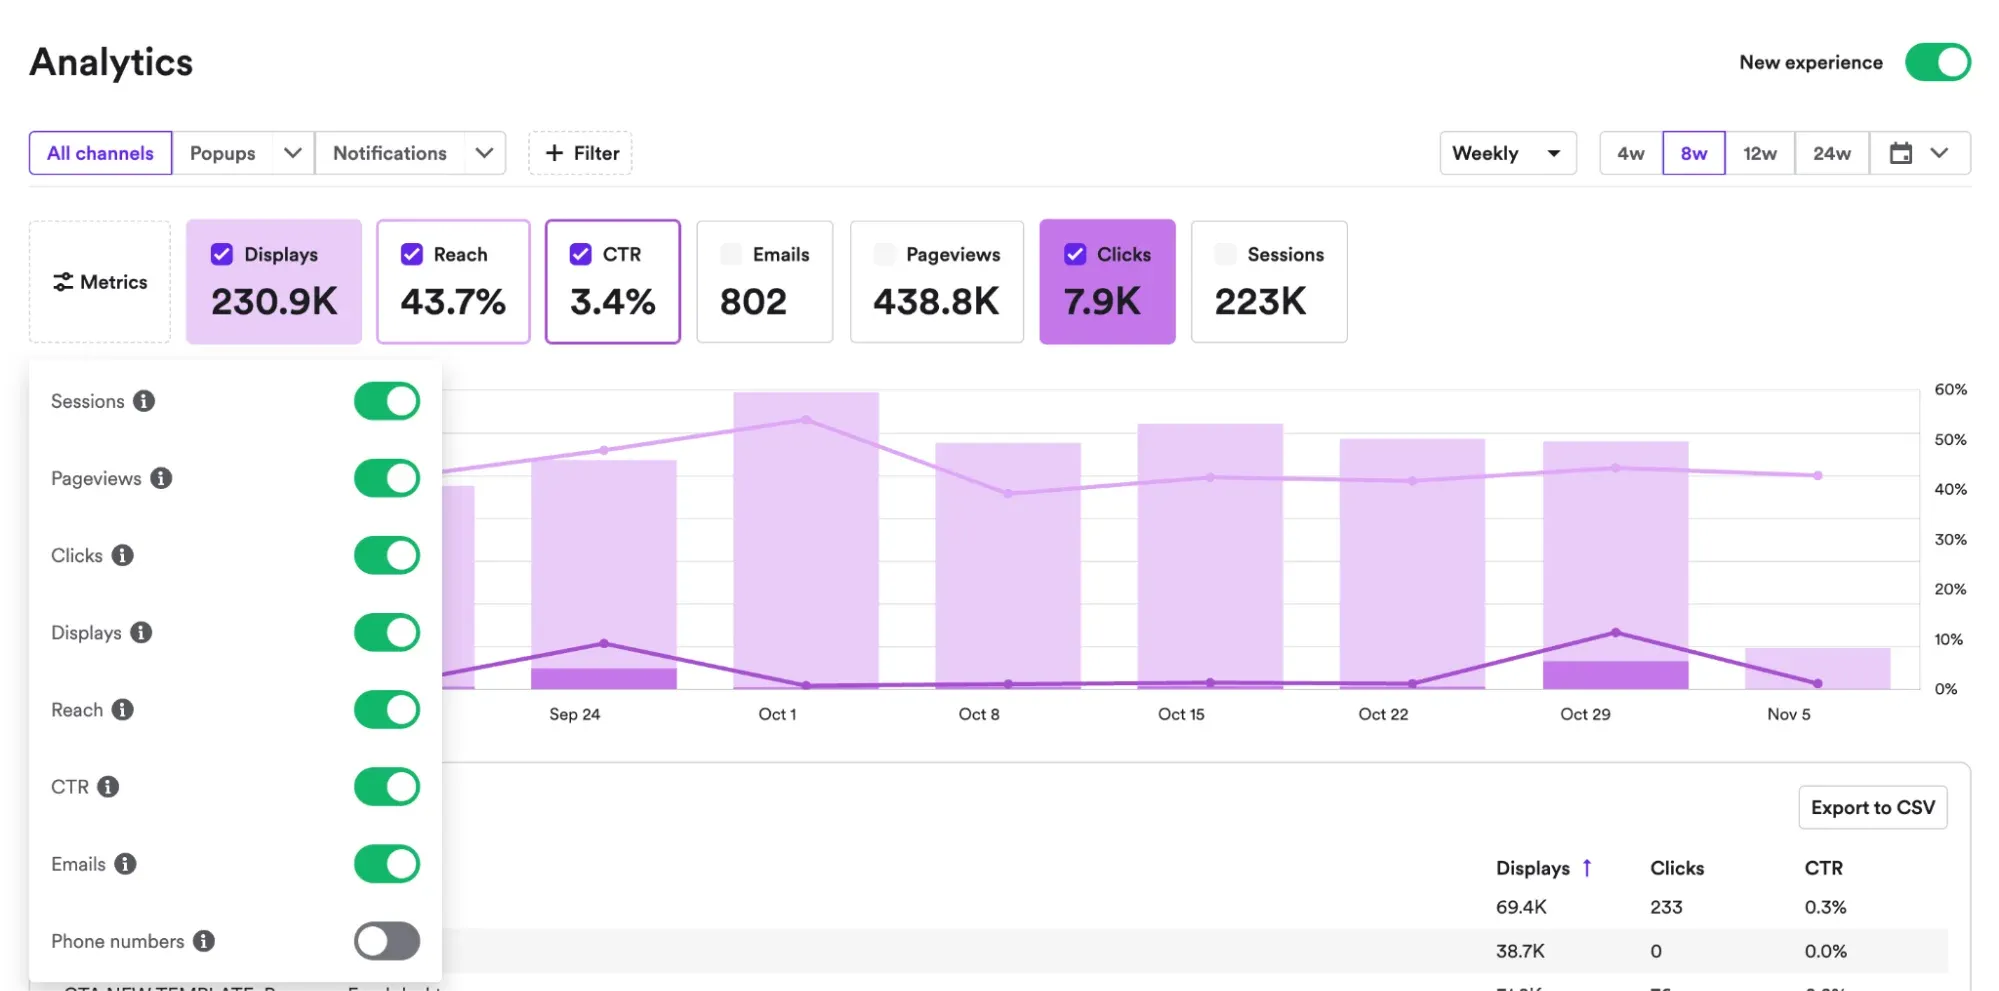Uncheck the CTR card checkbox

580,254
